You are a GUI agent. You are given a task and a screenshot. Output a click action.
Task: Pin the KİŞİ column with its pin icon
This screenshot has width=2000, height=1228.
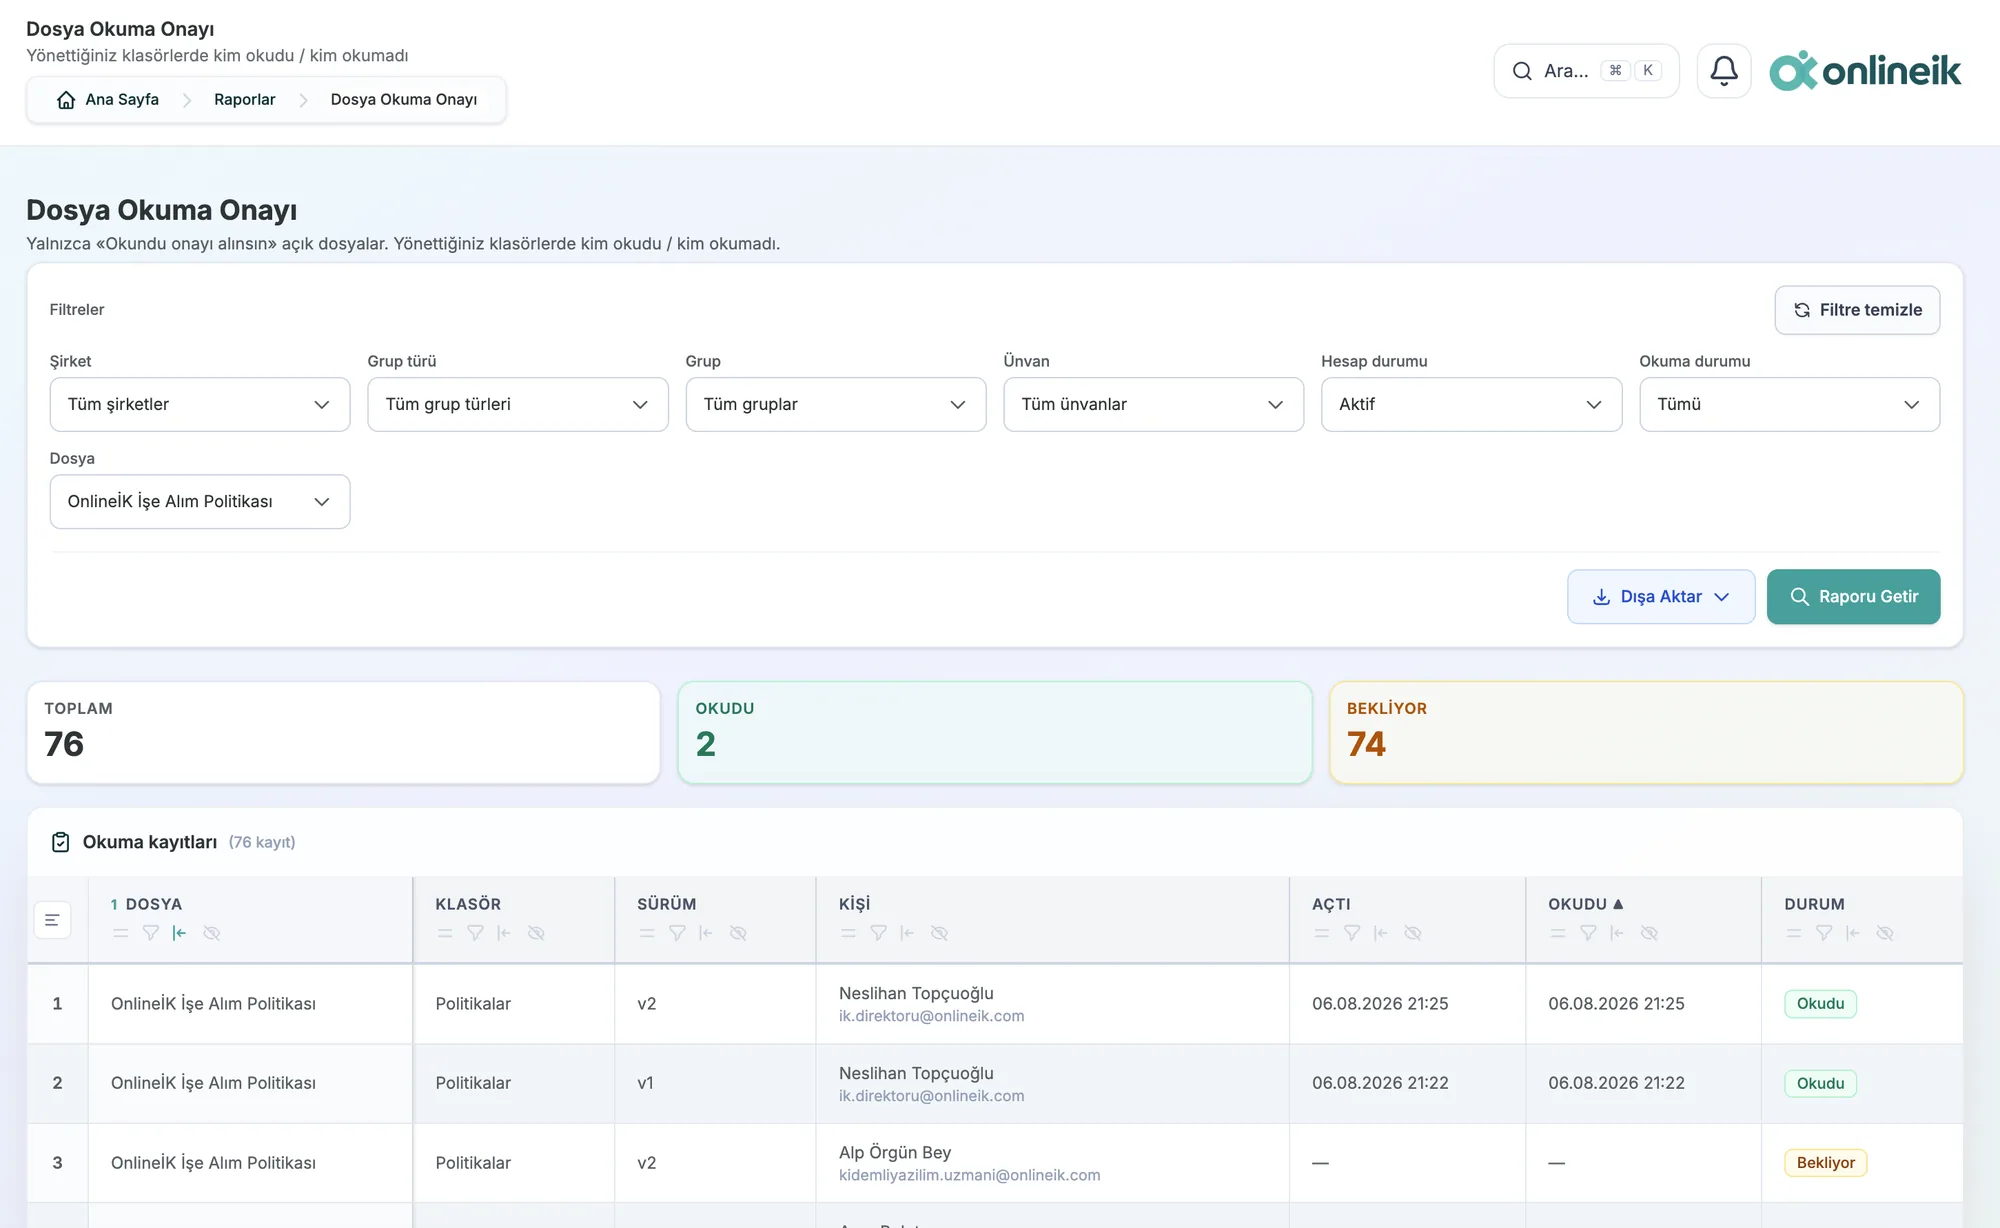[907, 933]
